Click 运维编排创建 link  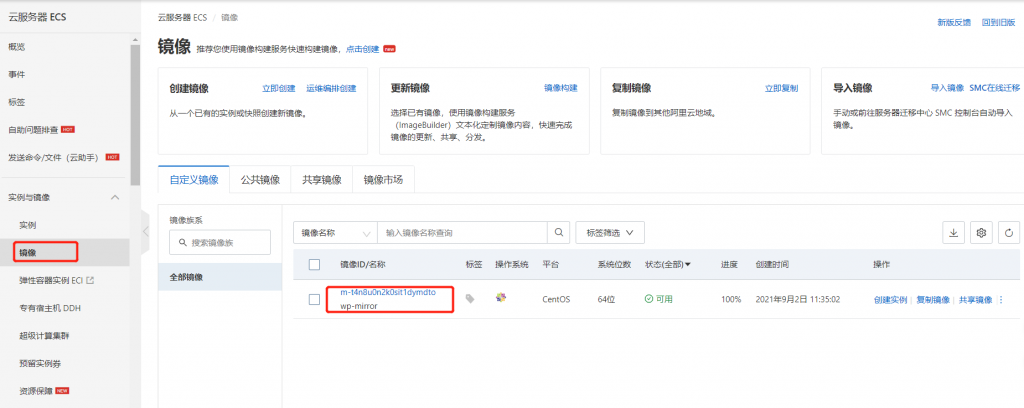331,88
